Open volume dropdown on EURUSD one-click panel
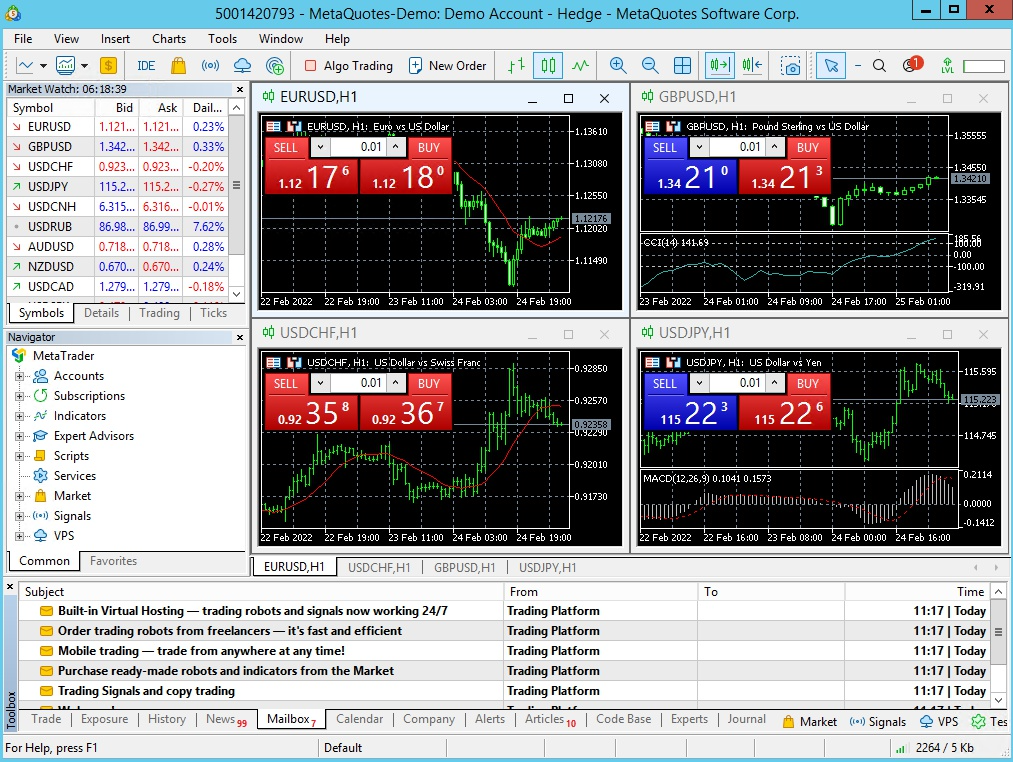1013x762 pixels. coord(320,147)
